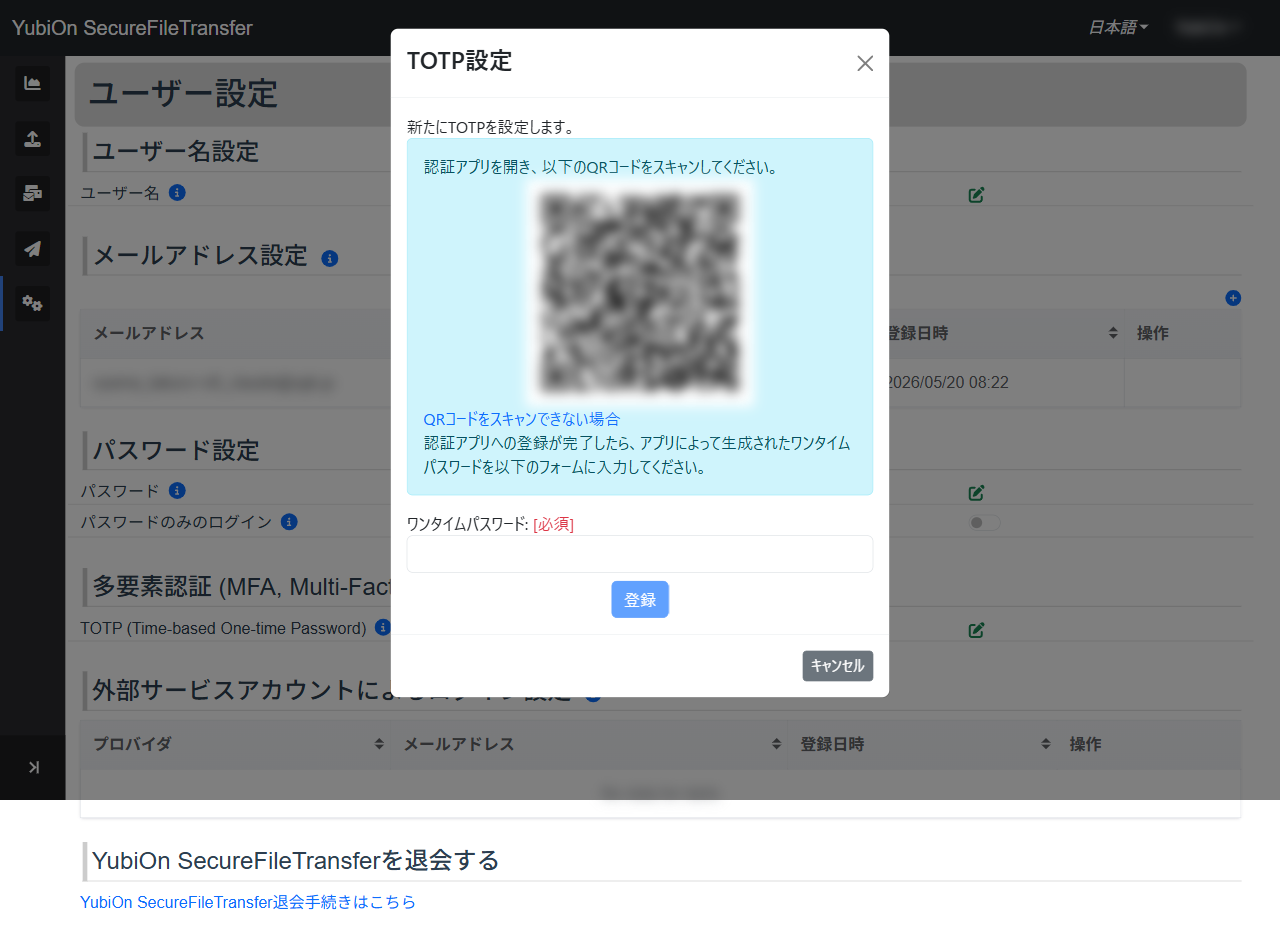1280x931 pixels.
Task: Open the settings gears icon in sidebar
Action: (32, 303)
